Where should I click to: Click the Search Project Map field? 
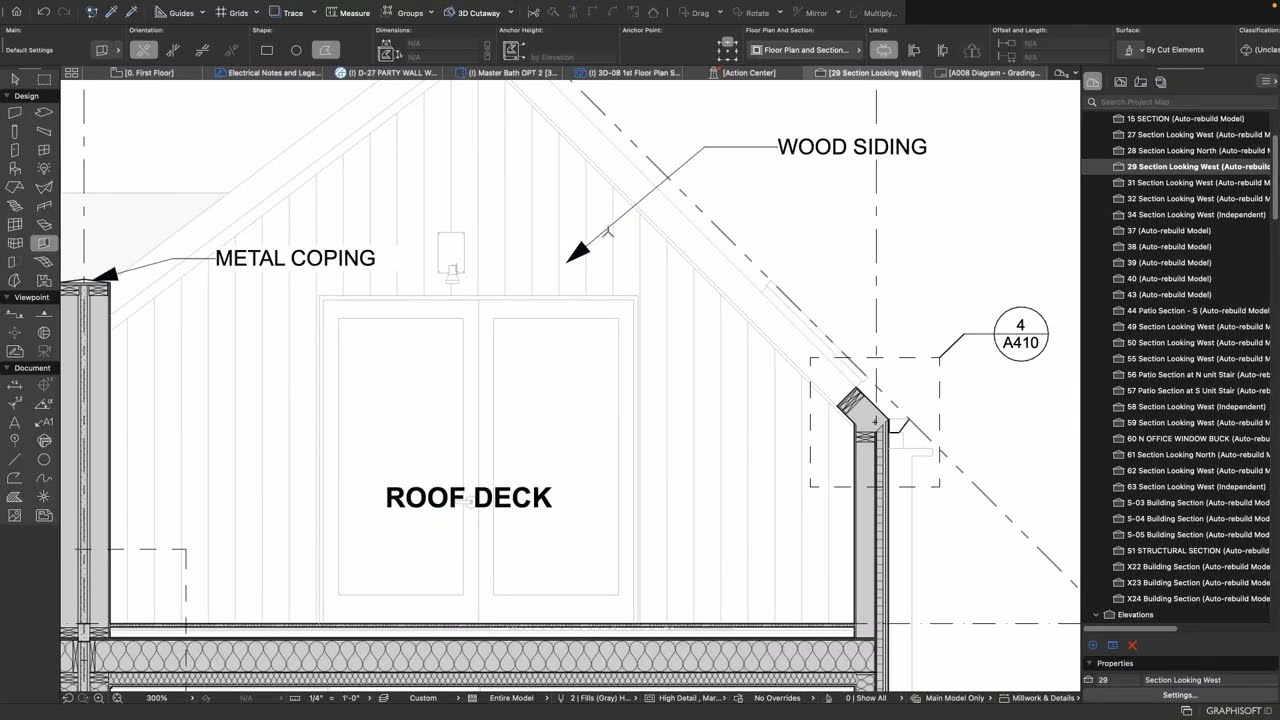[1178, 102]
